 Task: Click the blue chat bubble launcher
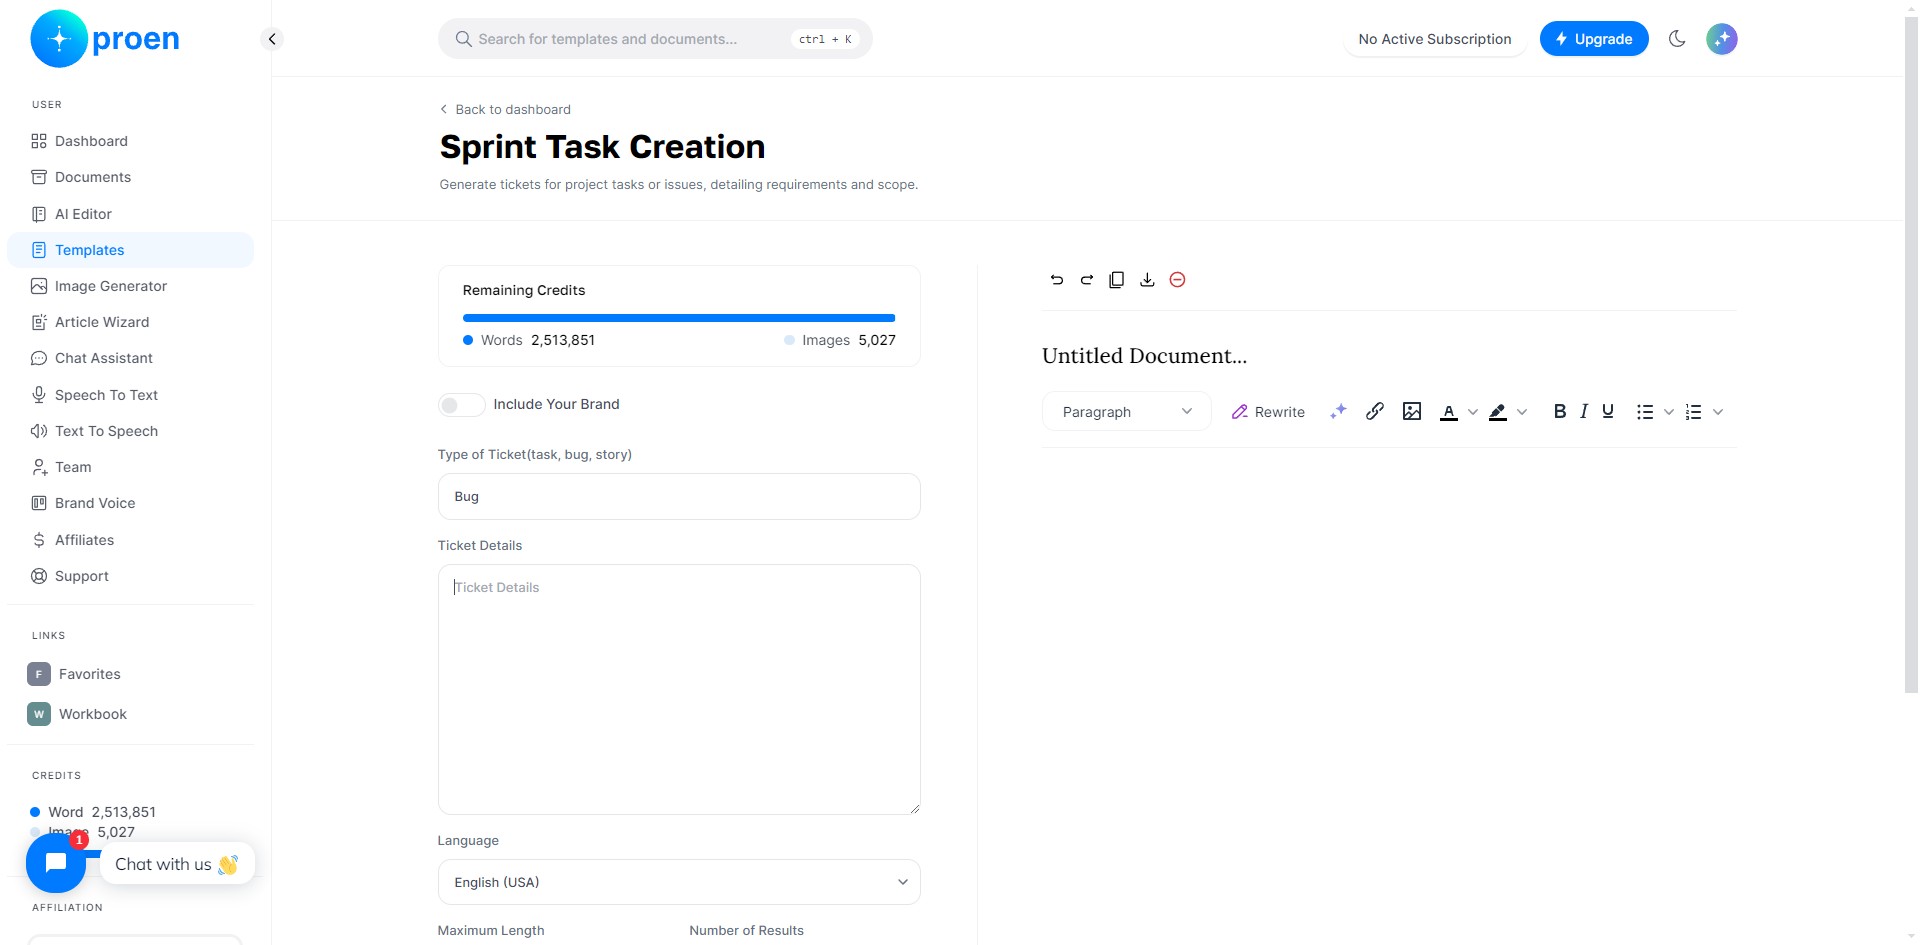click(x=56, y=862)
